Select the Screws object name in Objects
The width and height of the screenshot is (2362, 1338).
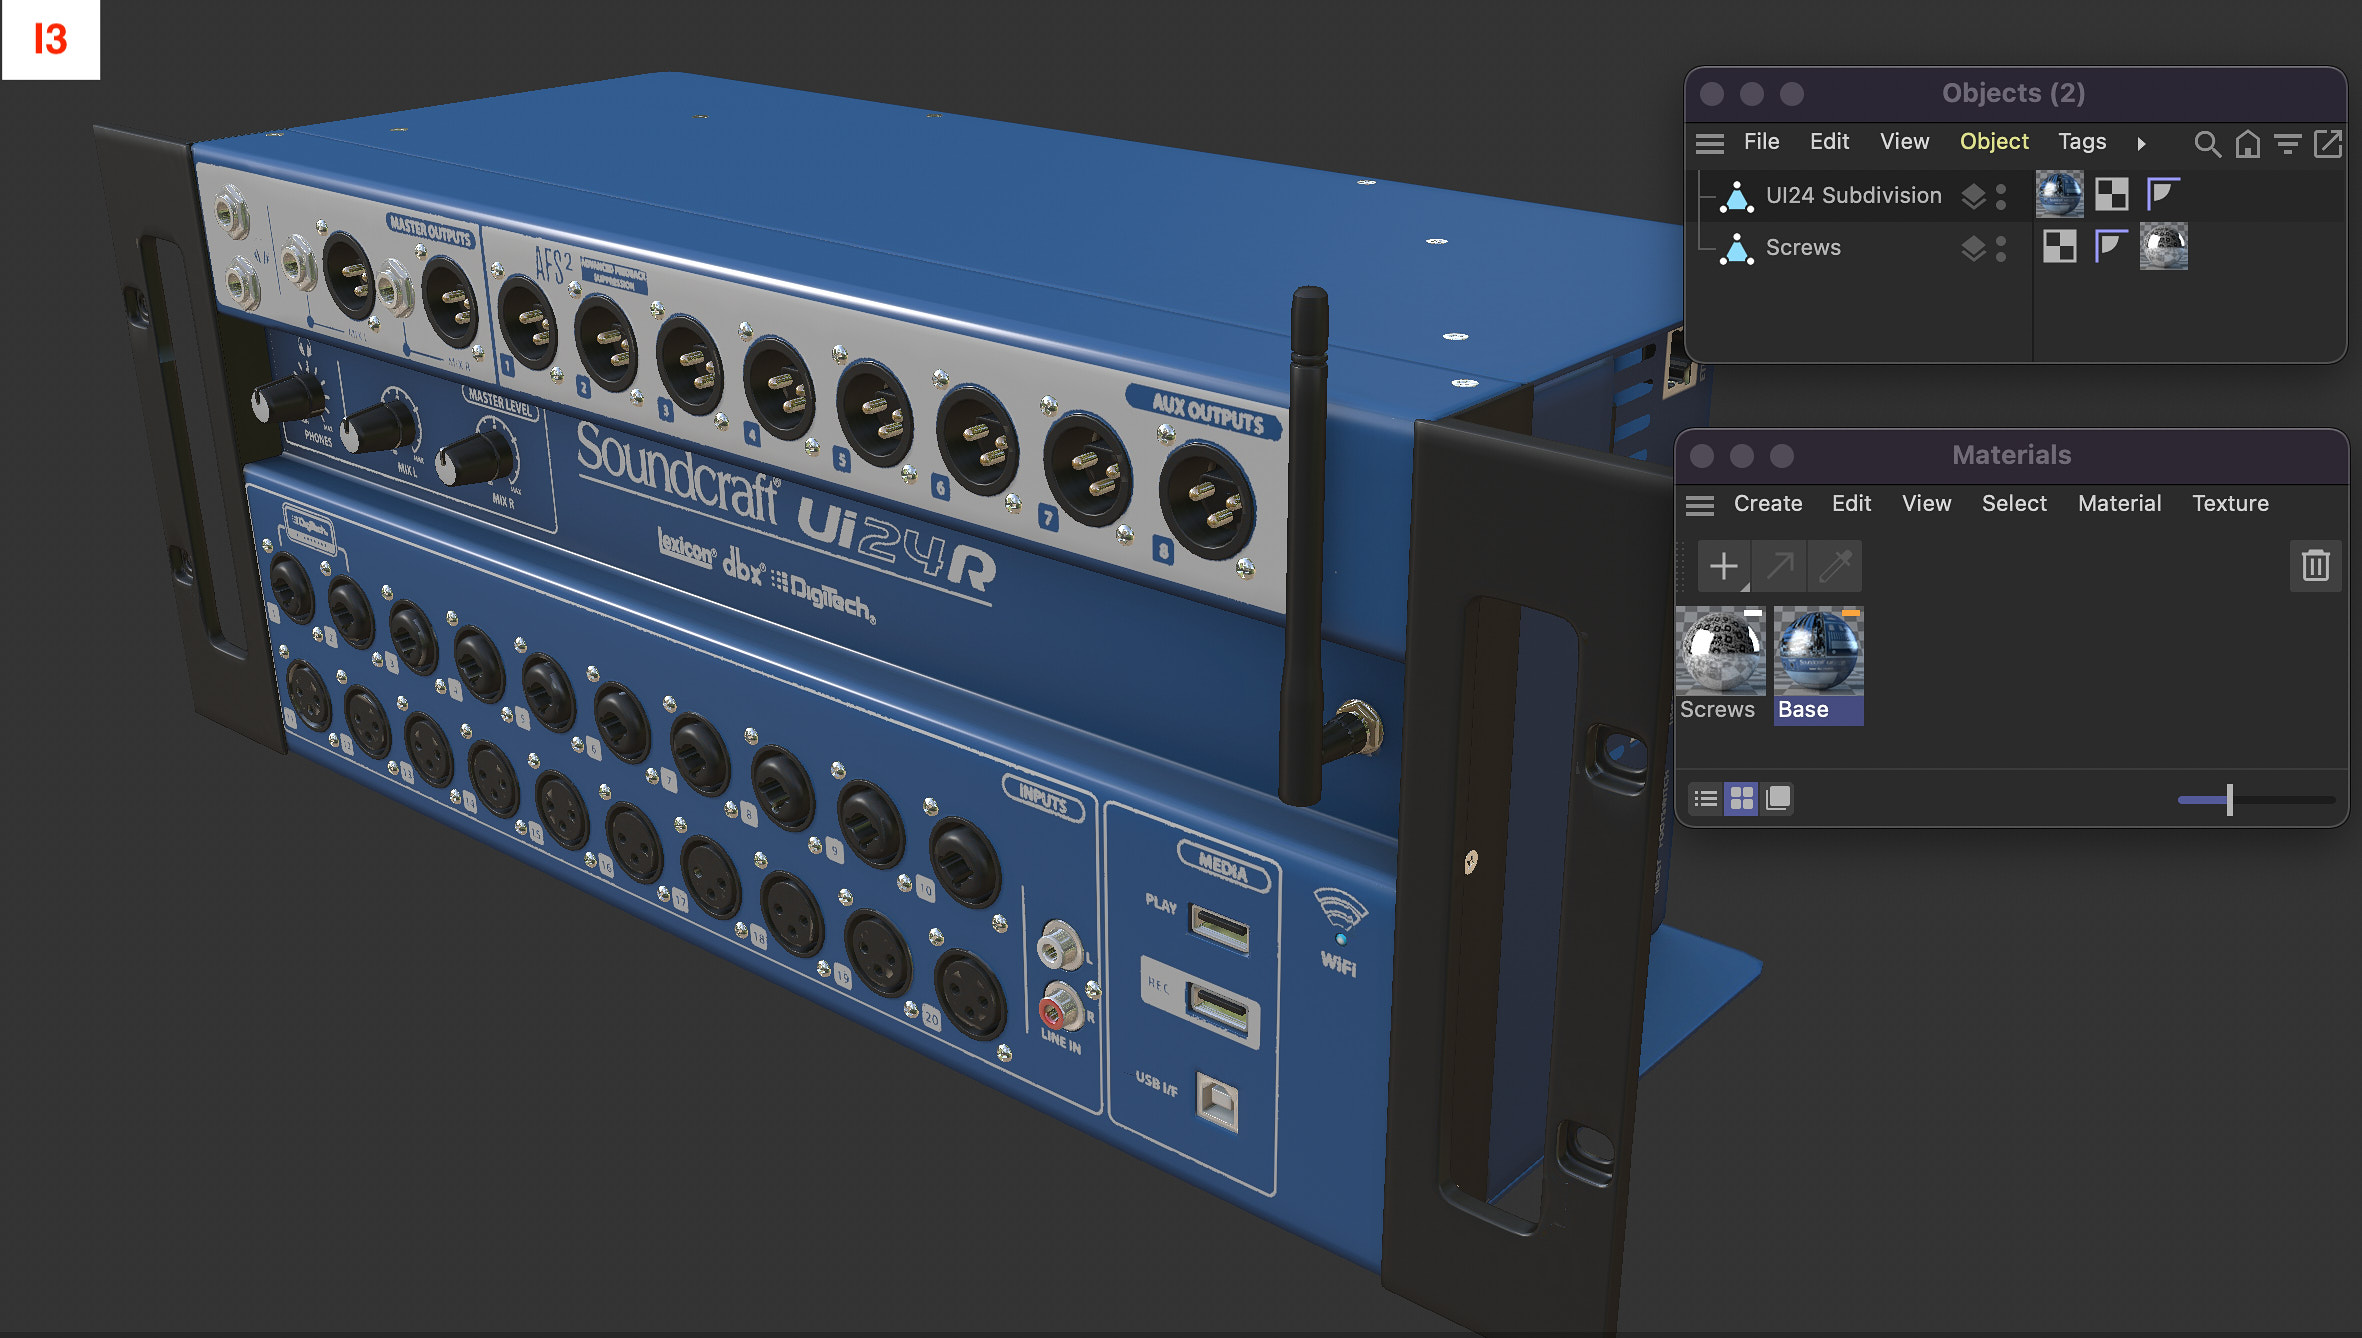coord(1804,248)
